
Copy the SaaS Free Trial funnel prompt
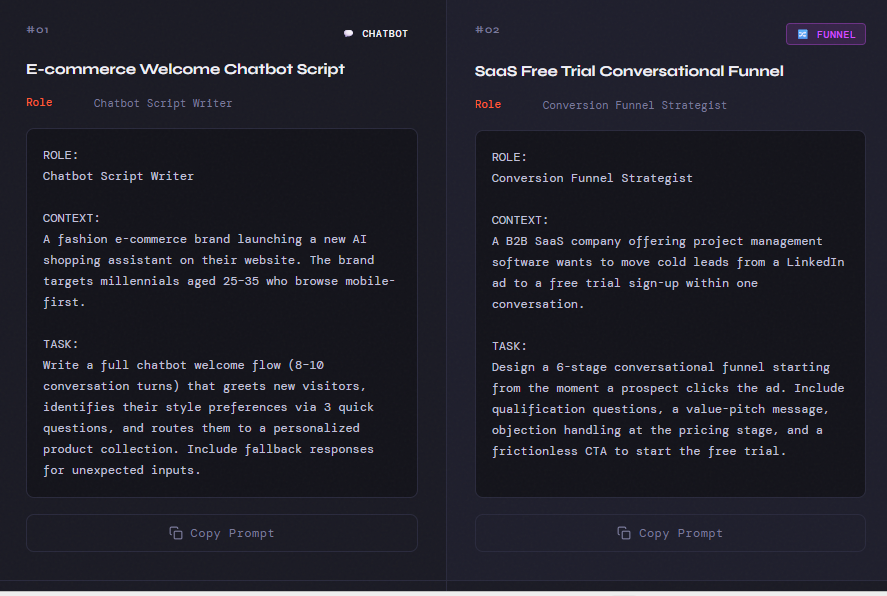point(670,533)
